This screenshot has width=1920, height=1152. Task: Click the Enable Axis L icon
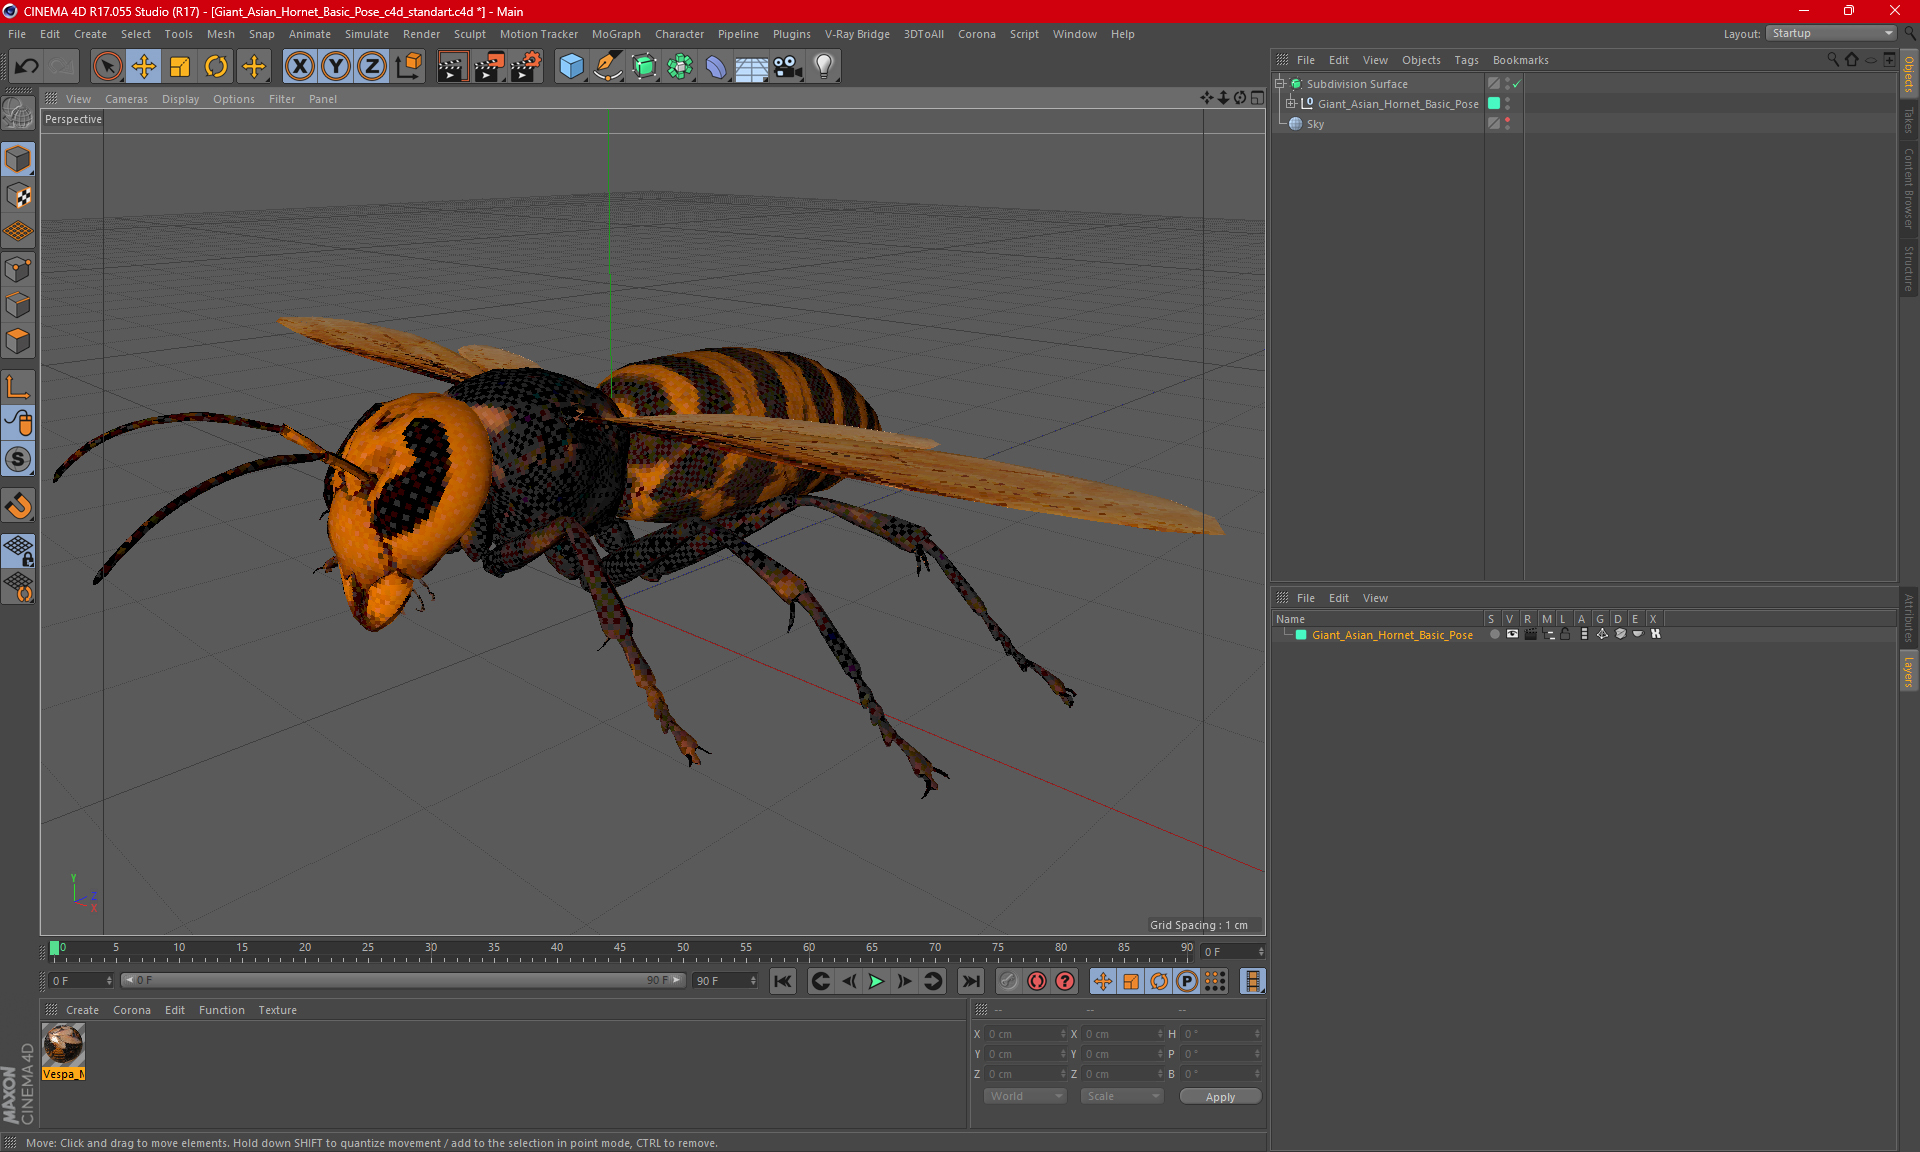pyautogui.click(x=18, y=386)
